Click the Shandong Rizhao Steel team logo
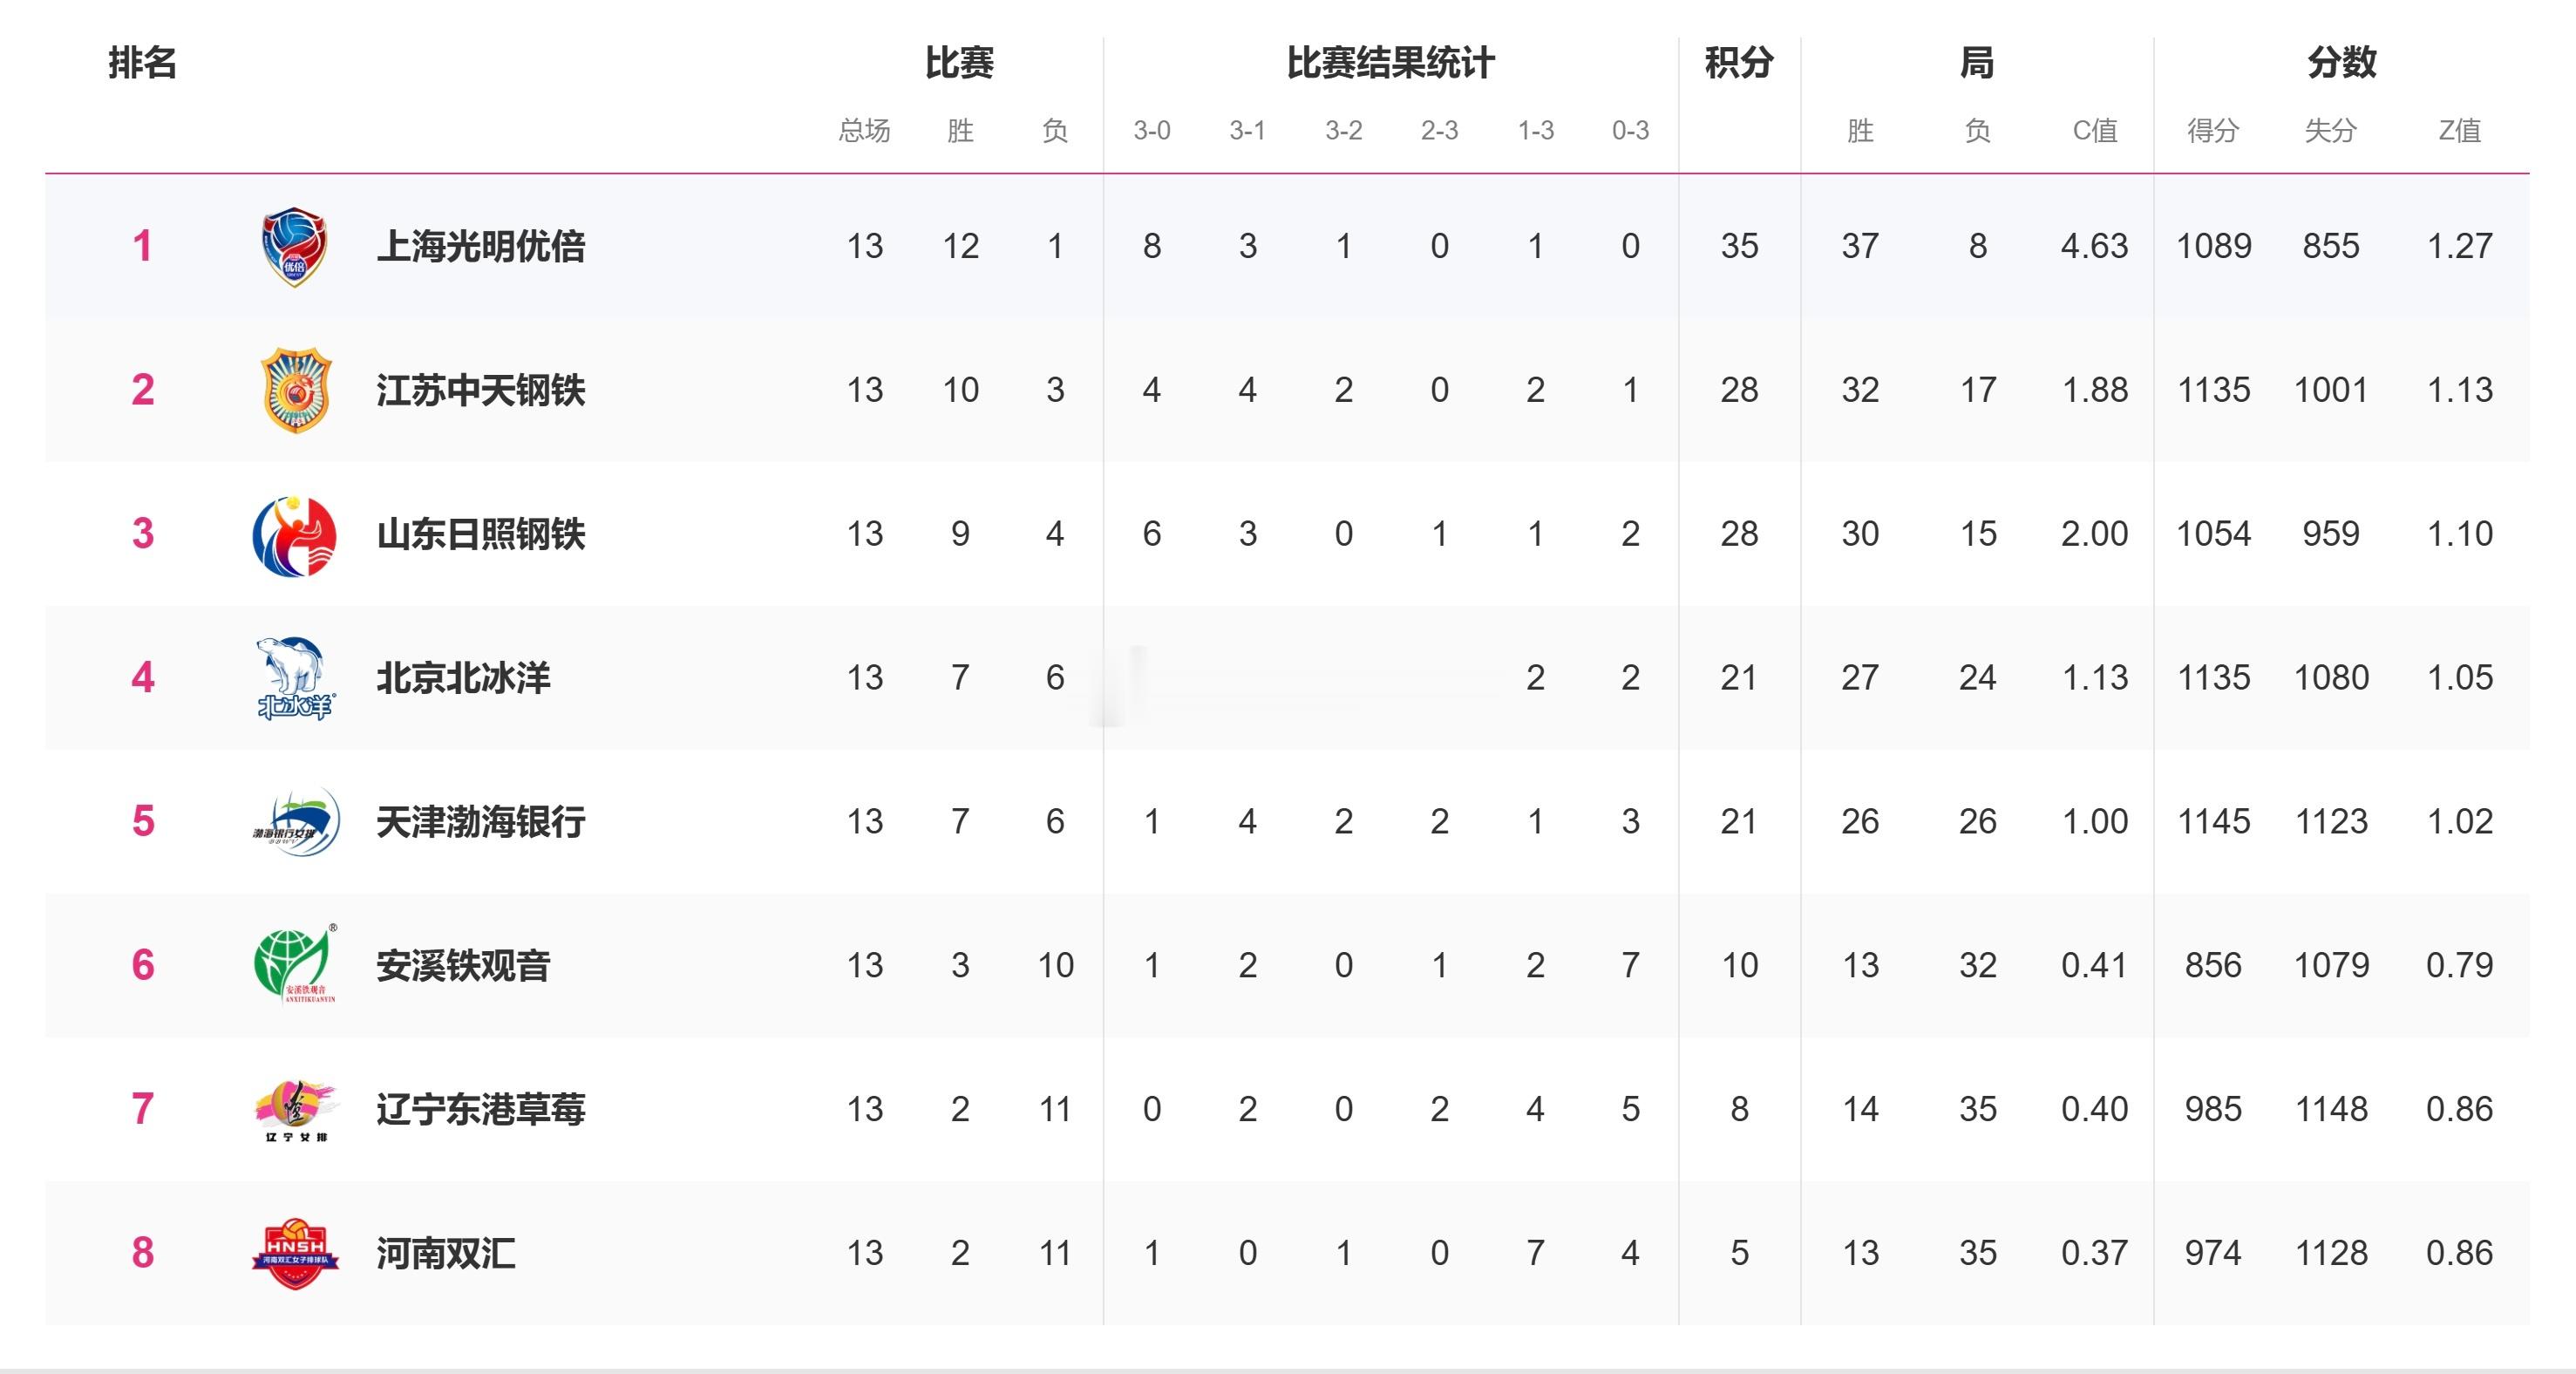Viewport: 2576px width, 1374px height. [294, 535]
